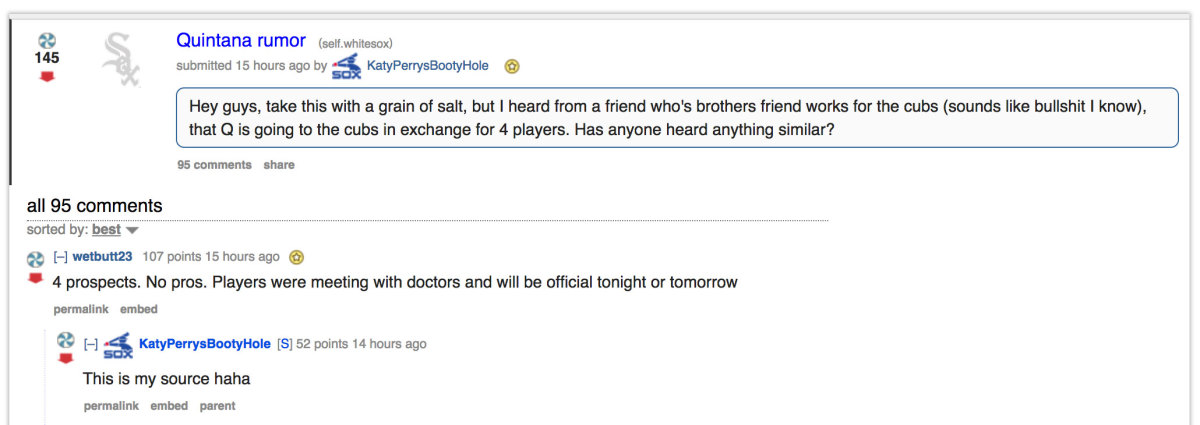This screenshot has width=1200, height=425.
Task: Downvote wetbutt23's comment
Action: pyautogui.click(x=35, y=277)
